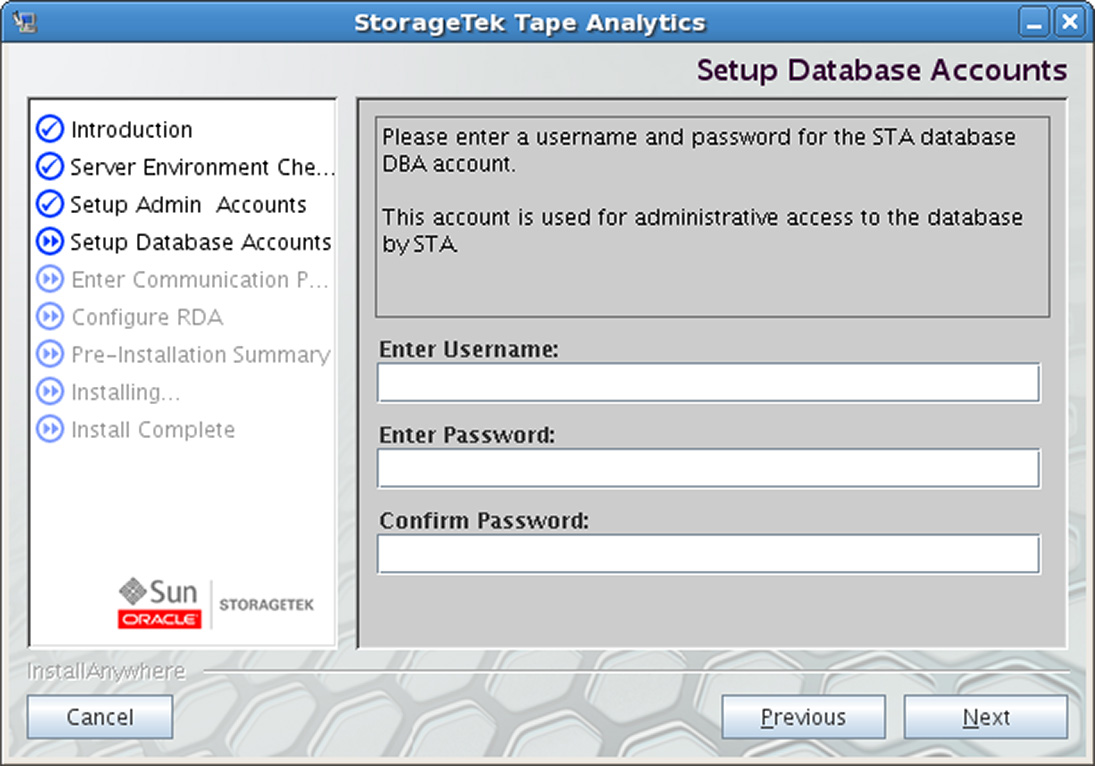Select the Pre-Installation Summary step label
The width and height of the screenshot is (1095, 766).
201,355
